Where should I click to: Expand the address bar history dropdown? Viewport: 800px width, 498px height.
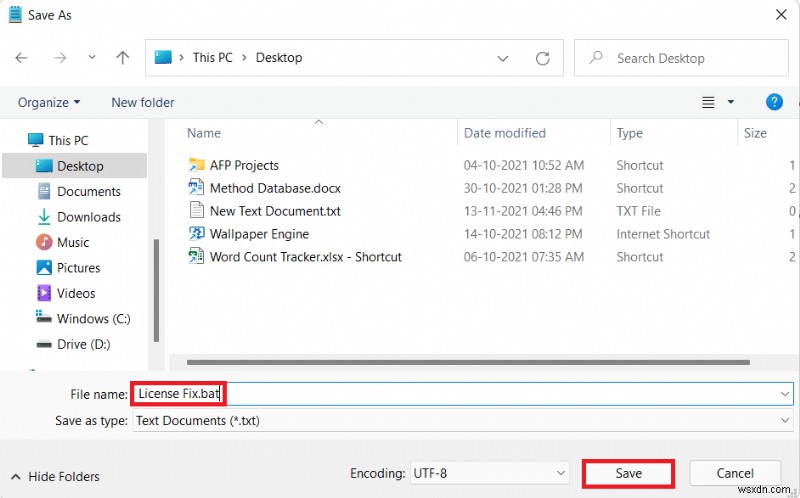point(503,58)
